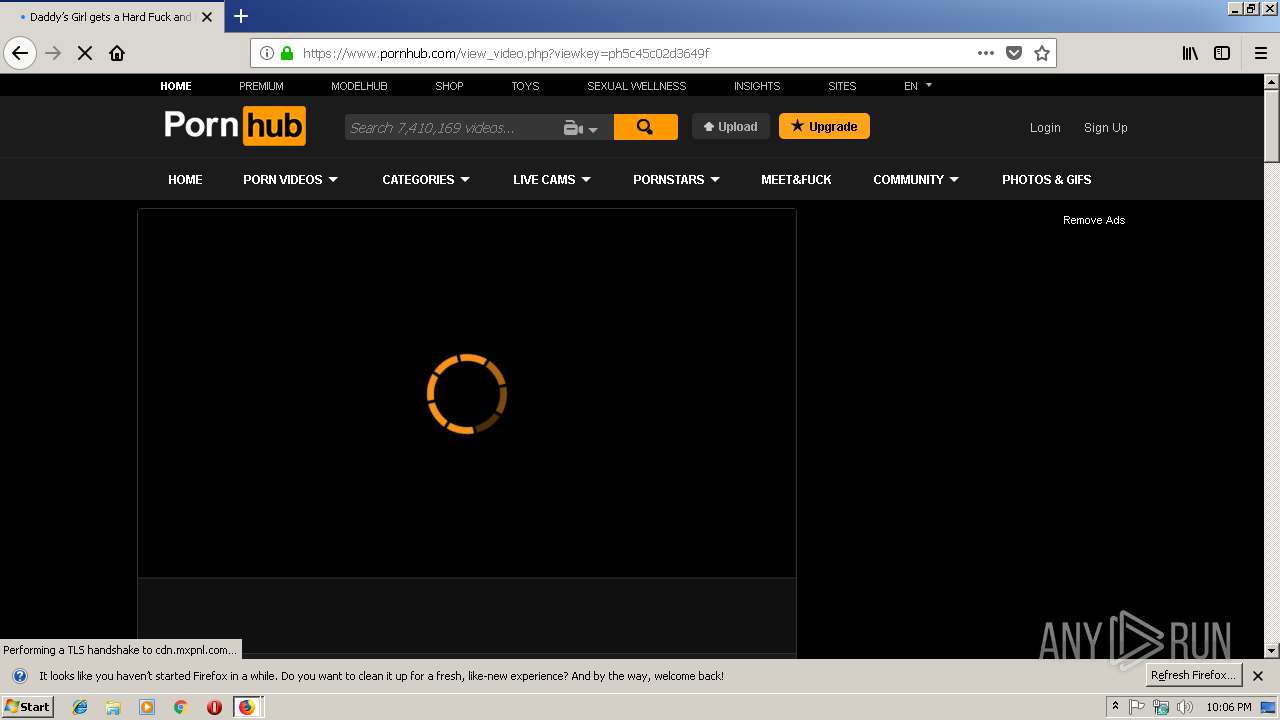
Task: Open the MEET navigation item
Action: click(796, 179)
